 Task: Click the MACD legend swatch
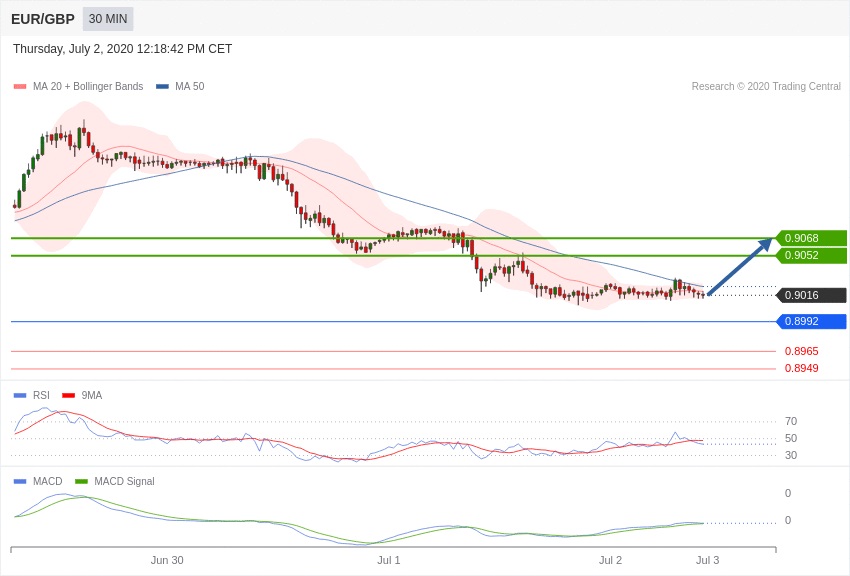(20, 481)
